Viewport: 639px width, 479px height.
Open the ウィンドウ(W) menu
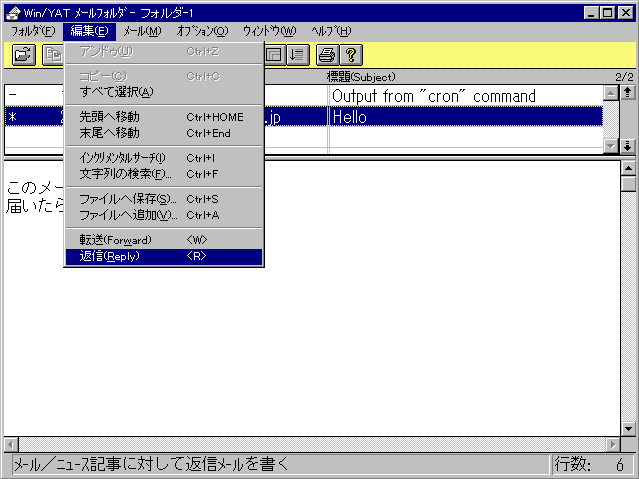(x=269, y=31)
